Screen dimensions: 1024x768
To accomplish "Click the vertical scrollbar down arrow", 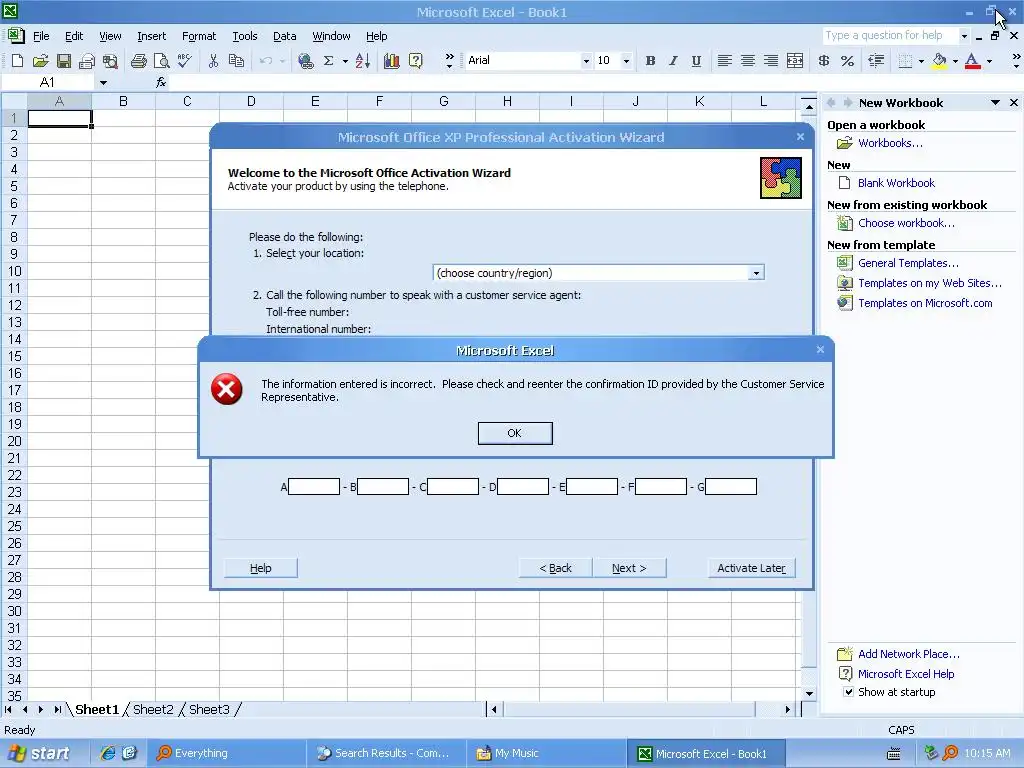I will (809, 694).
